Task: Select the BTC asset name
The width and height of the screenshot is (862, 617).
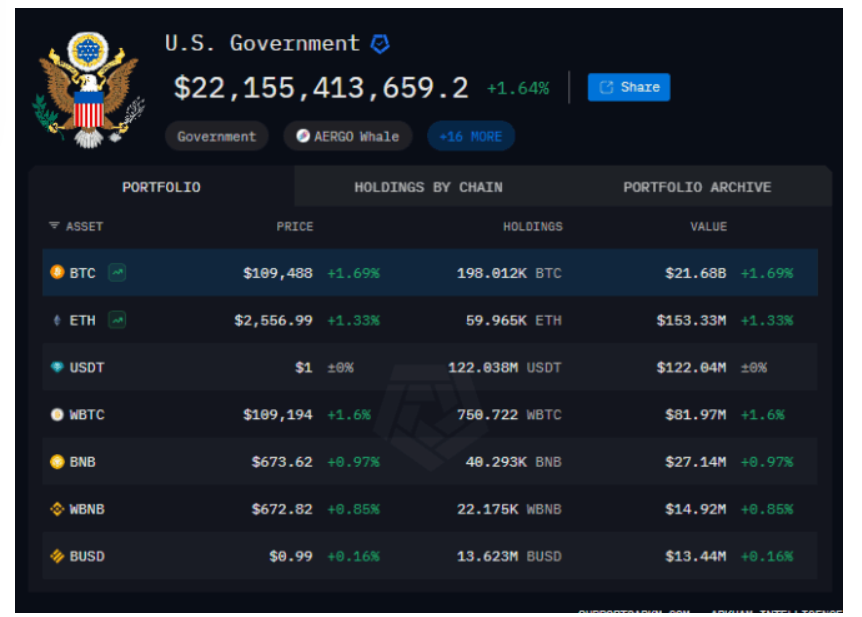Action: tap(82, 273)
